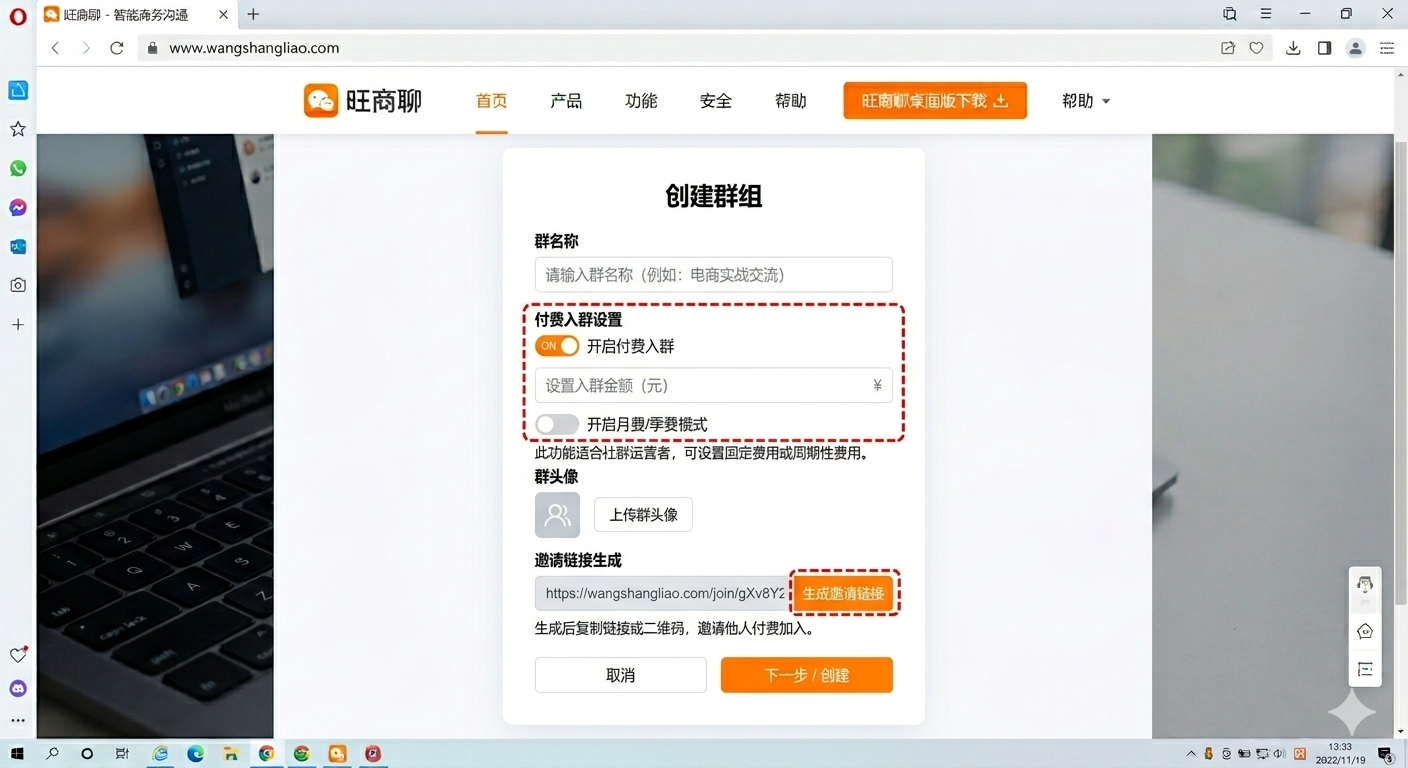Click inside the 群名称 input field
Viewport: 1408px width, 768px height.
tap(713, 275)
